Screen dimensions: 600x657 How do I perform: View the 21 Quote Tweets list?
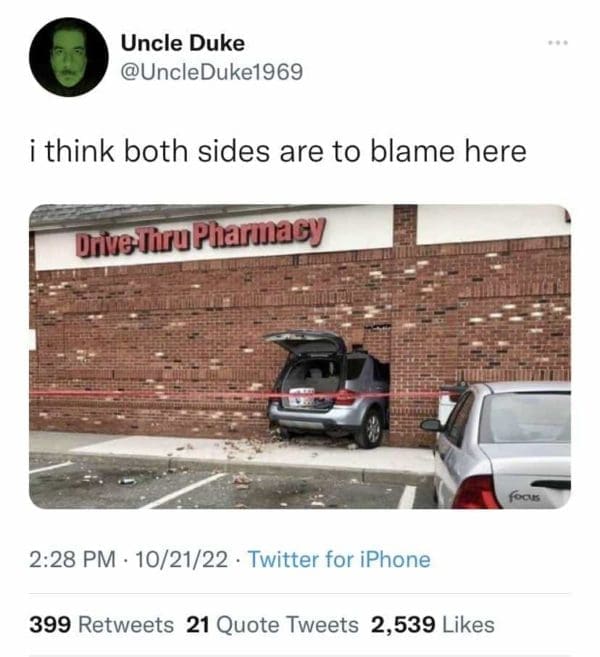click(x=272, y=625)
